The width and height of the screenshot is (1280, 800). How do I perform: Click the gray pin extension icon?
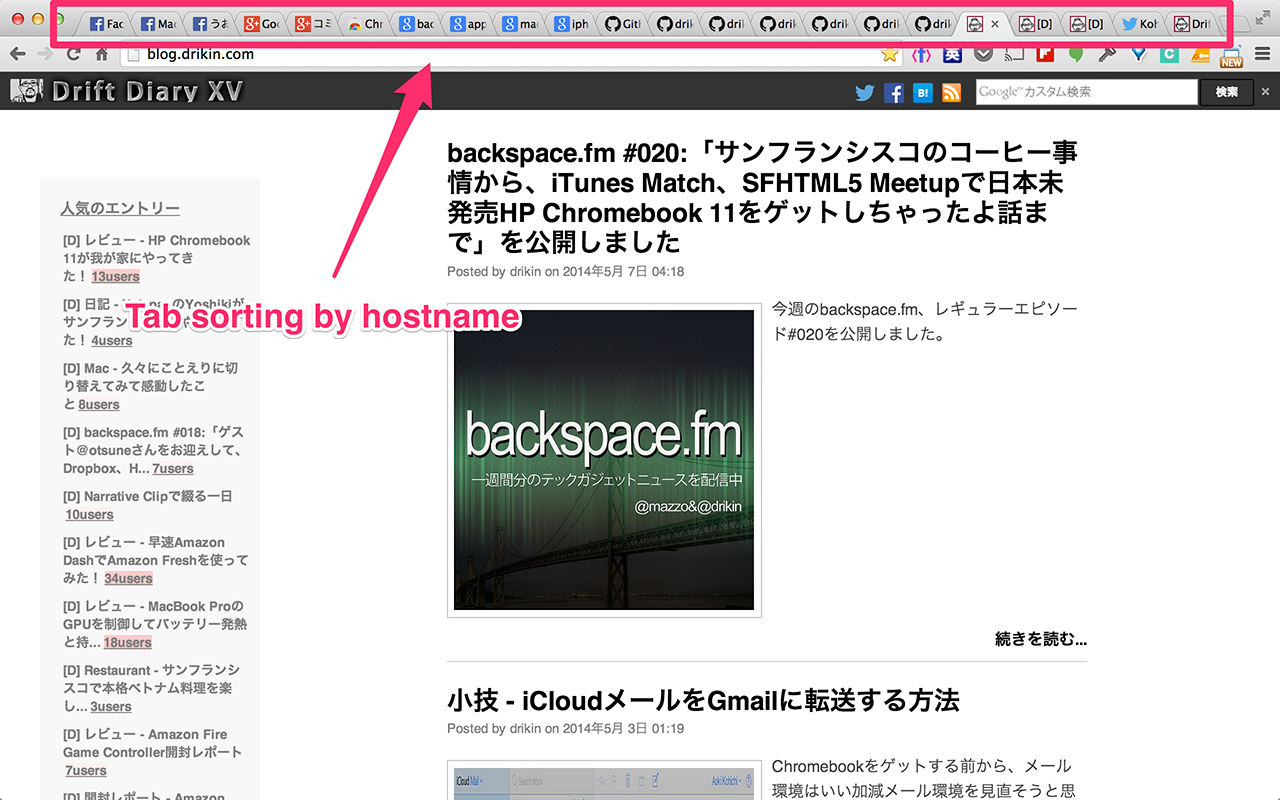click(1107, 55)
